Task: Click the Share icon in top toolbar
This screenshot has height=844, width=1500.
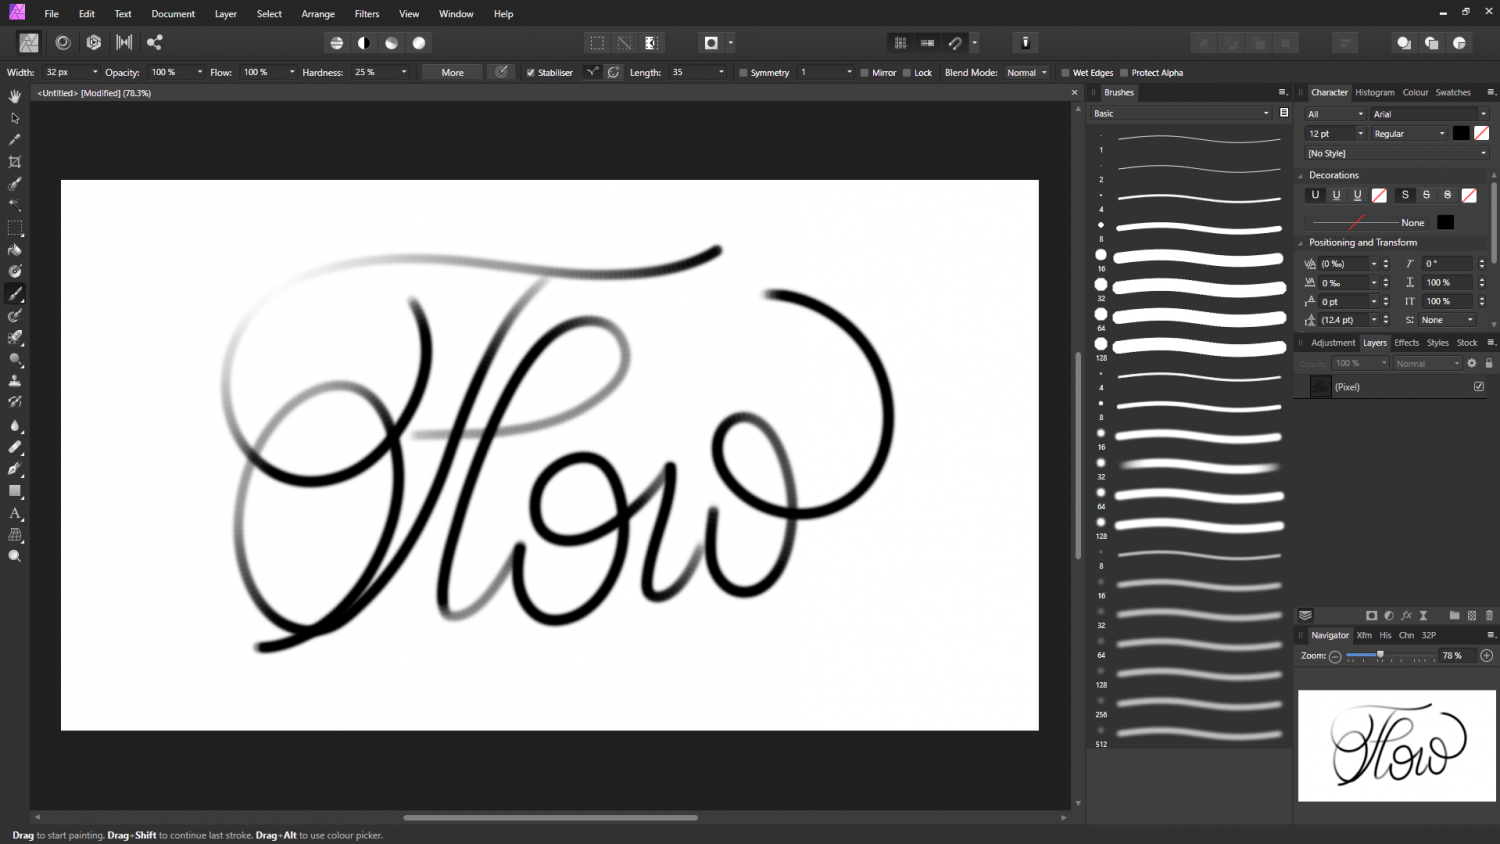Action: (154, 43)
